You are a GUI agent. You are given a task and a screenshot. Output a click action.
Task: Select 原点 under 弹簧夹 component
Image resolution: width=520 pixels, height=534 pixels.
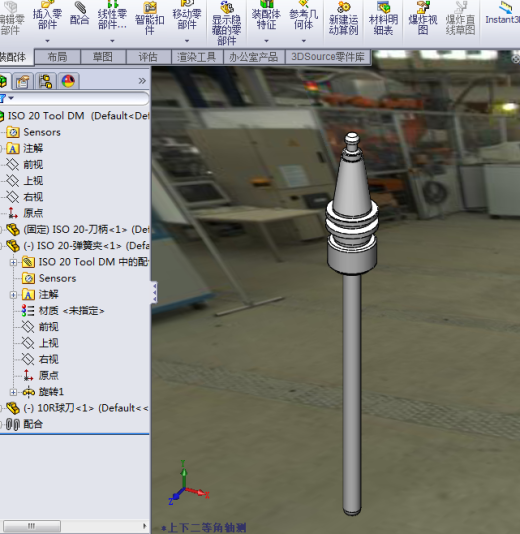(41, 376)
